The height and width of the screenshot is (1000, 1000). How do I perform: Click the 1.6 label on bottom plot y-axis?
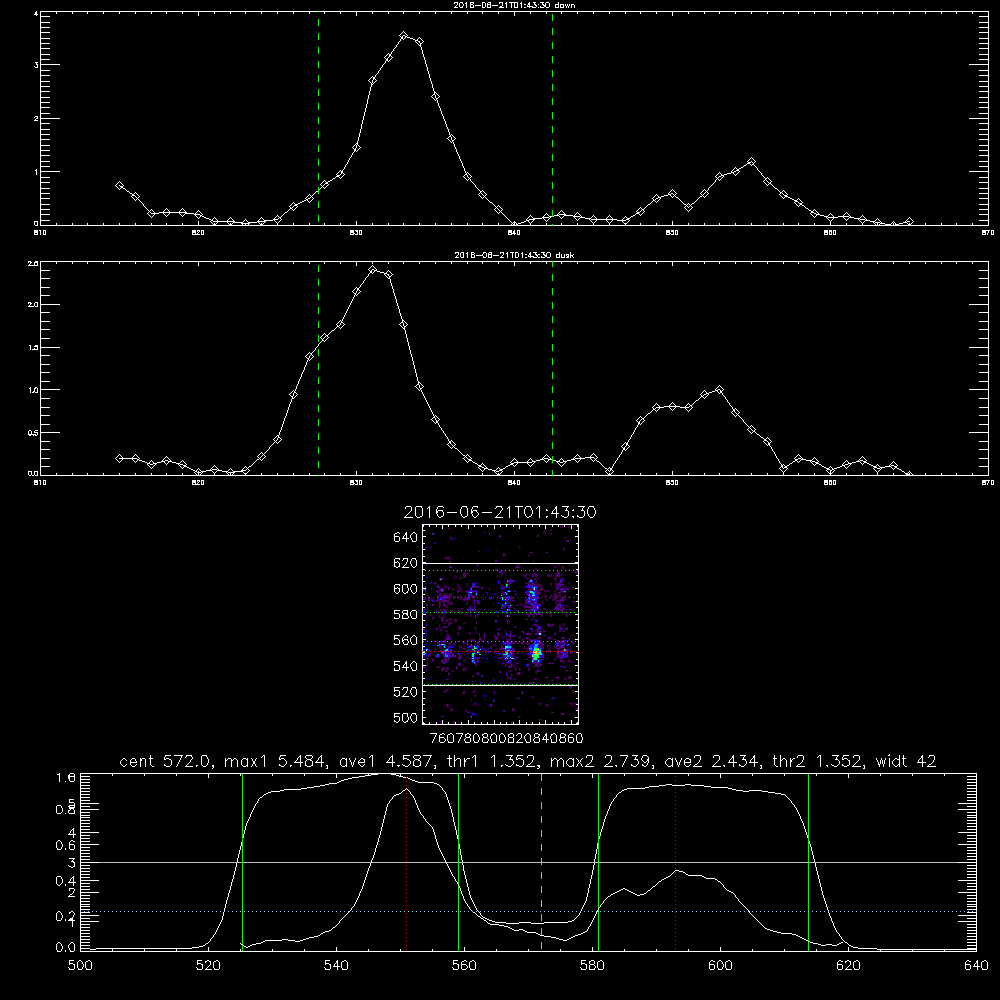click(x=66, y=778)
